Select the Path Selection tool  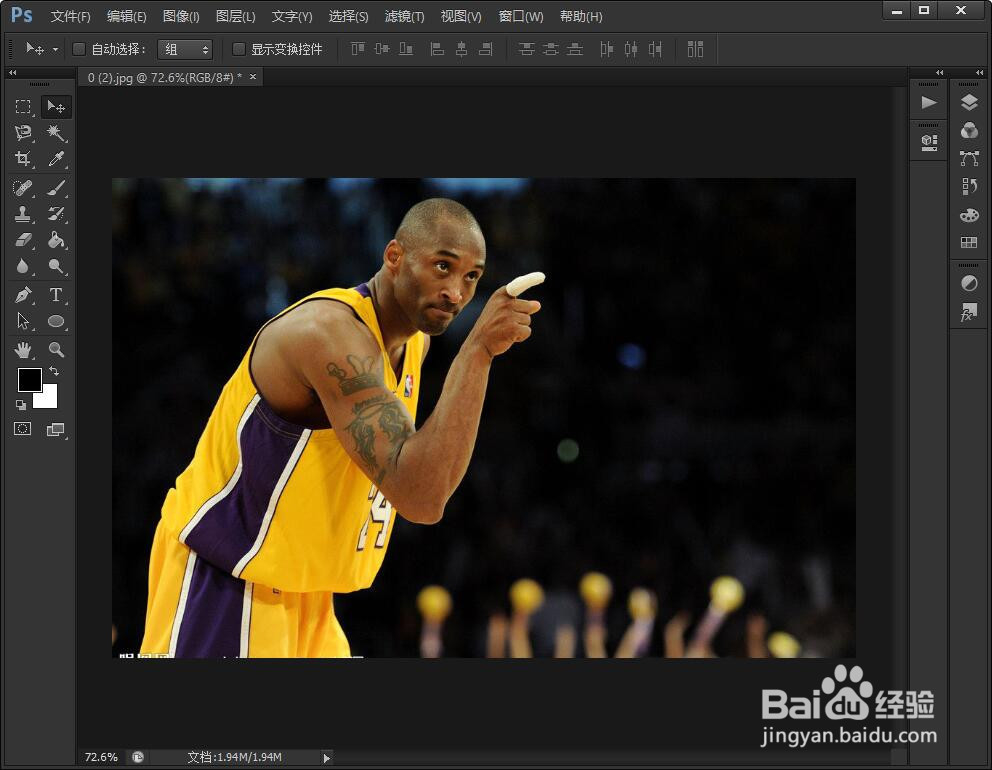tap(23, 321)
